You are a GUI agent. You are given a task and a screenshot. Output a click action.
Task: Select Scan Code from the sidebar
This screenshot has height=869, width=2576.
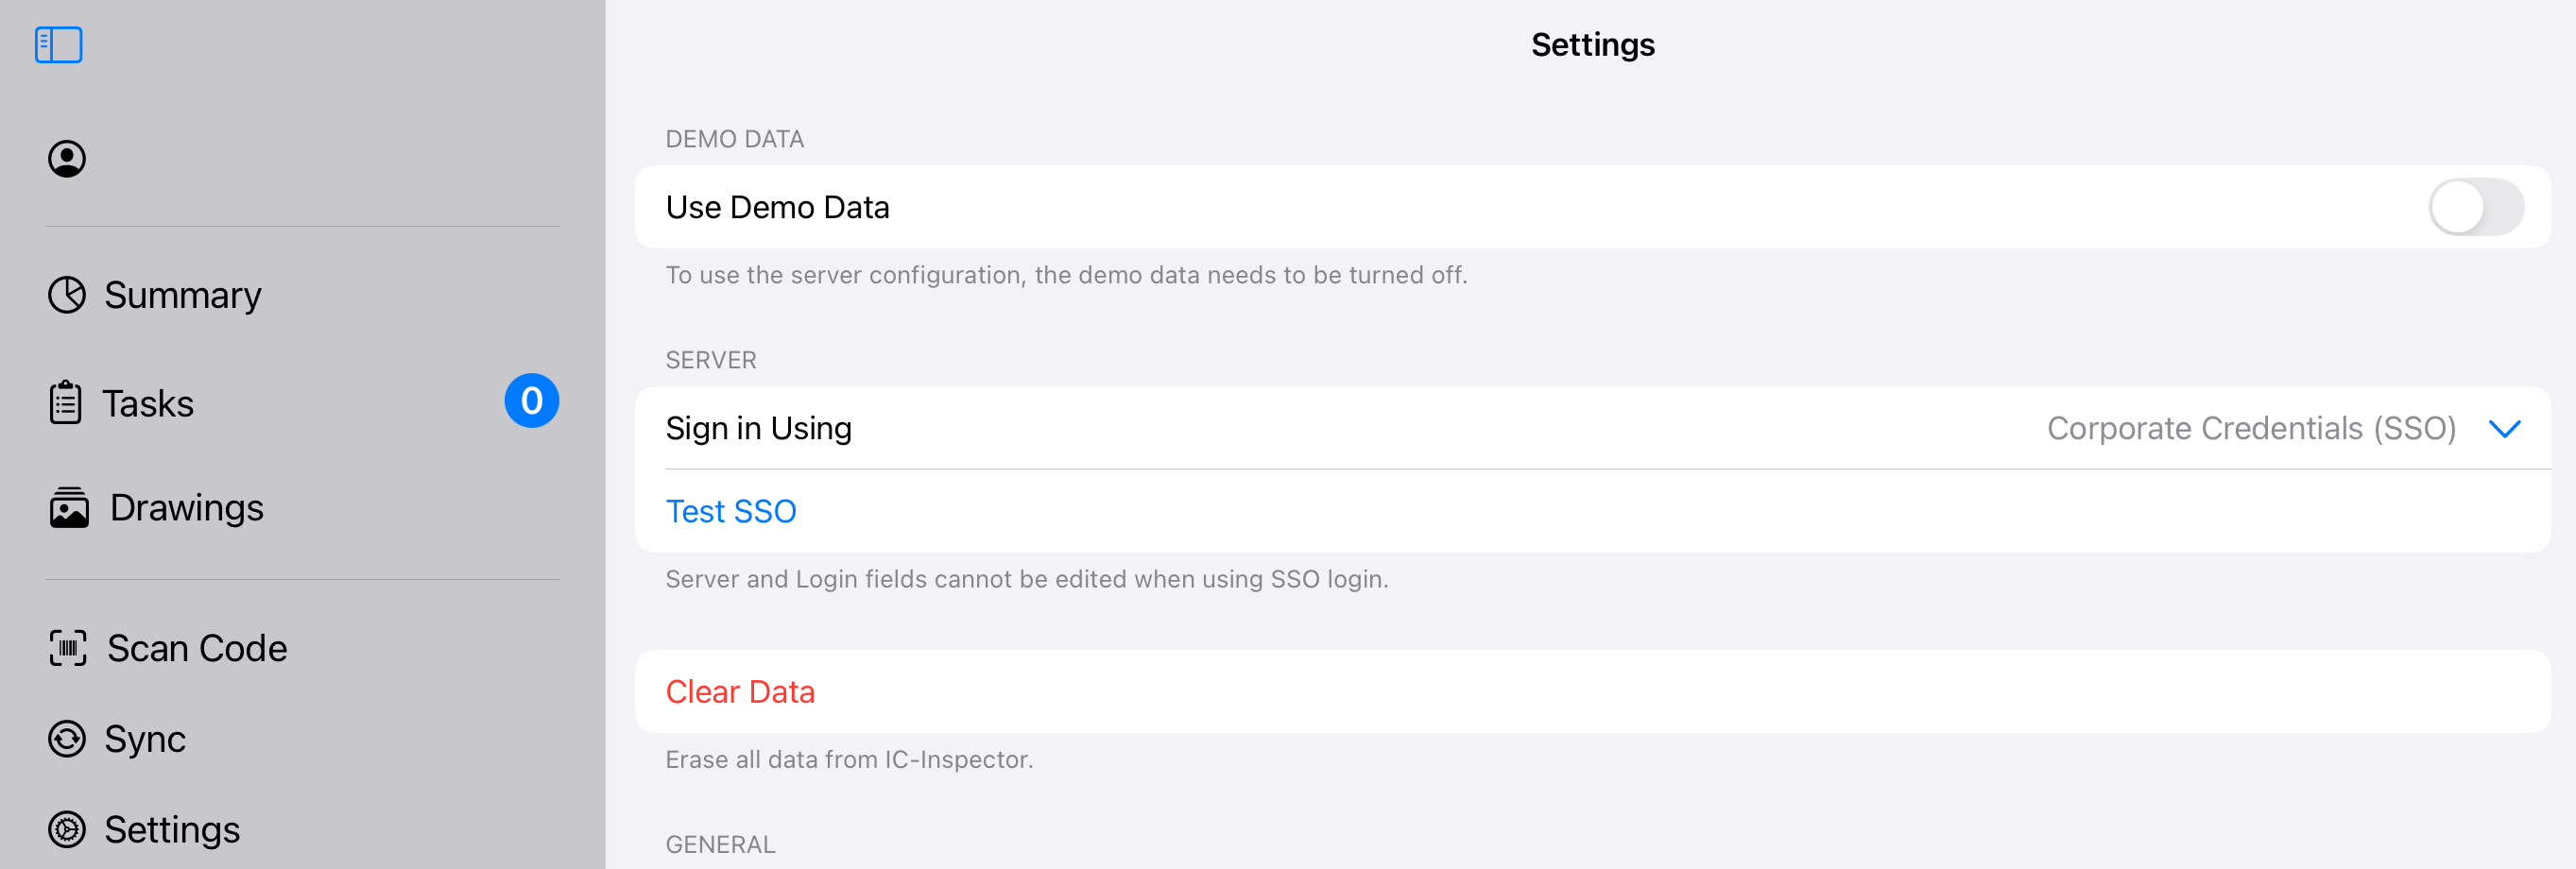[197, 648]
